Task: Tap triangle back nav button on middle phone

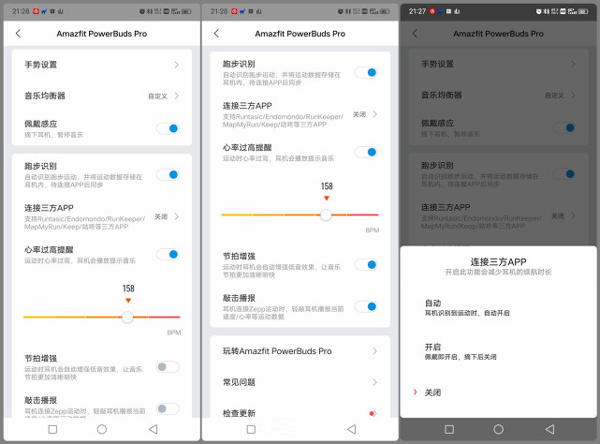Action: click(x=351, y=429)
